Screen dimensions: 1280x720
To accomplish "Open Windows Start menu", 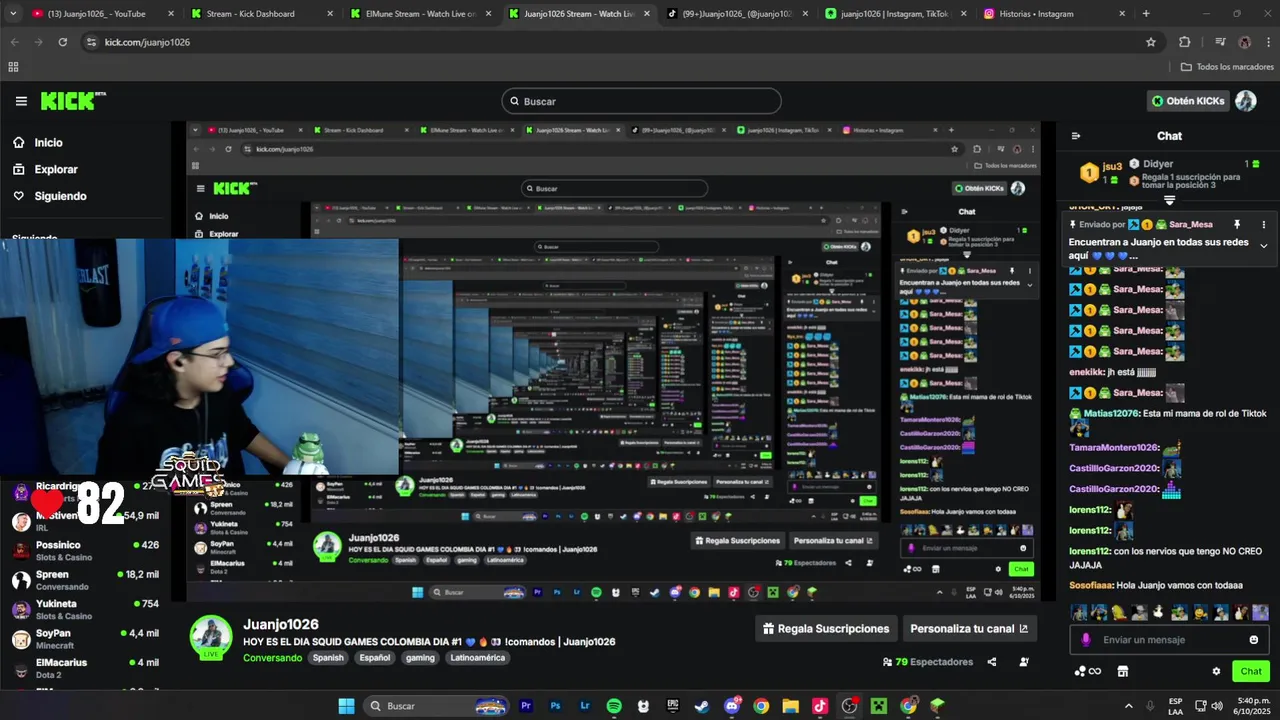I will point(346,706).
